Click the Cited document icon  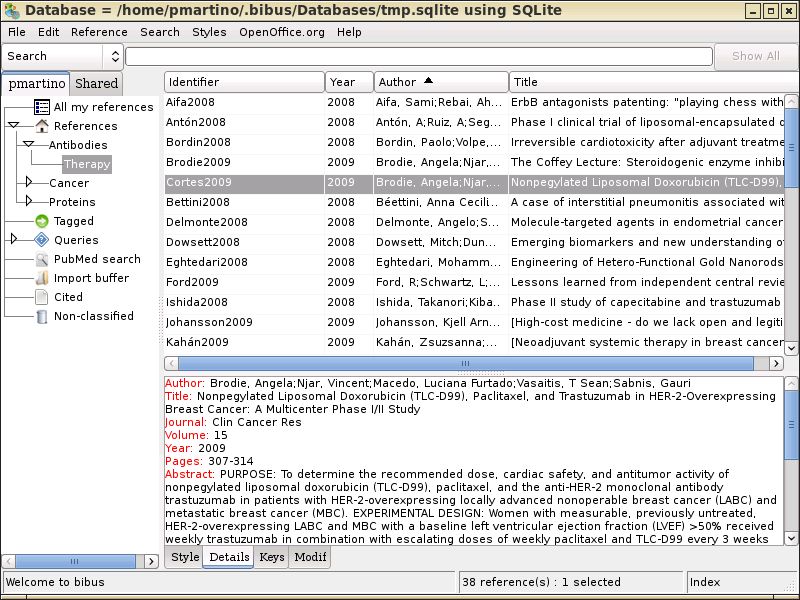[42, 297]
